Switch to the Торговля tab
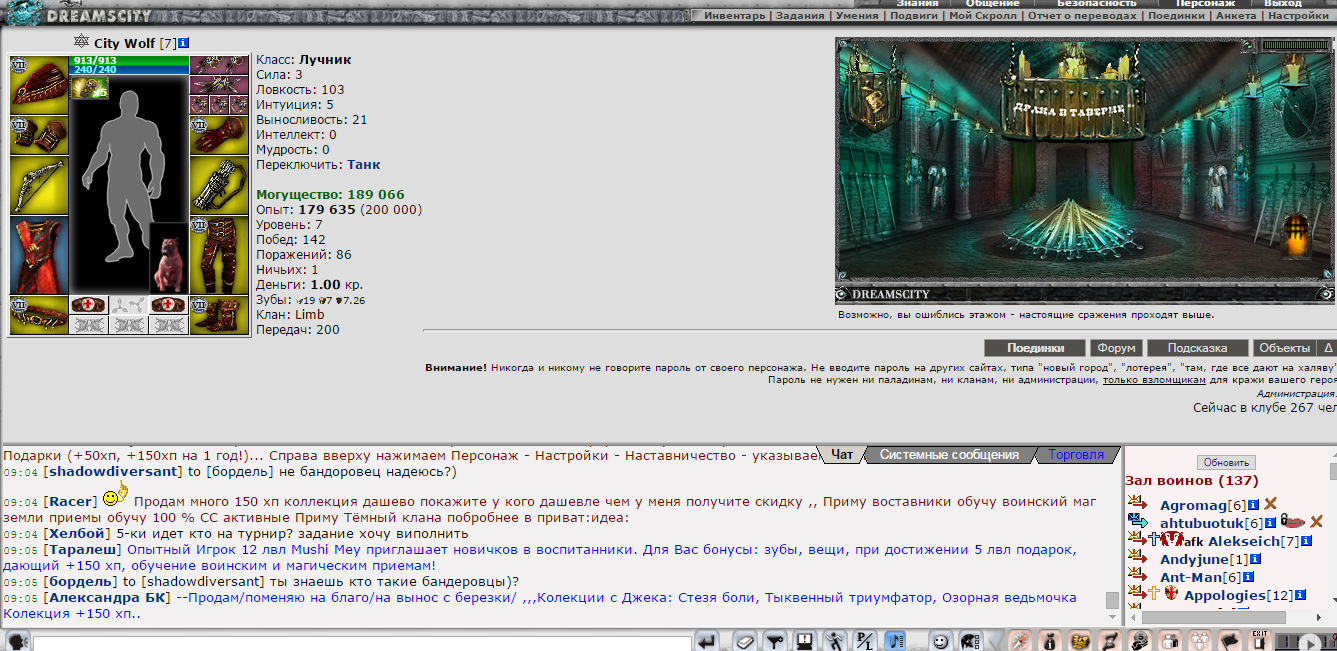1337x651 pixels. click(x=1076, y=455)
